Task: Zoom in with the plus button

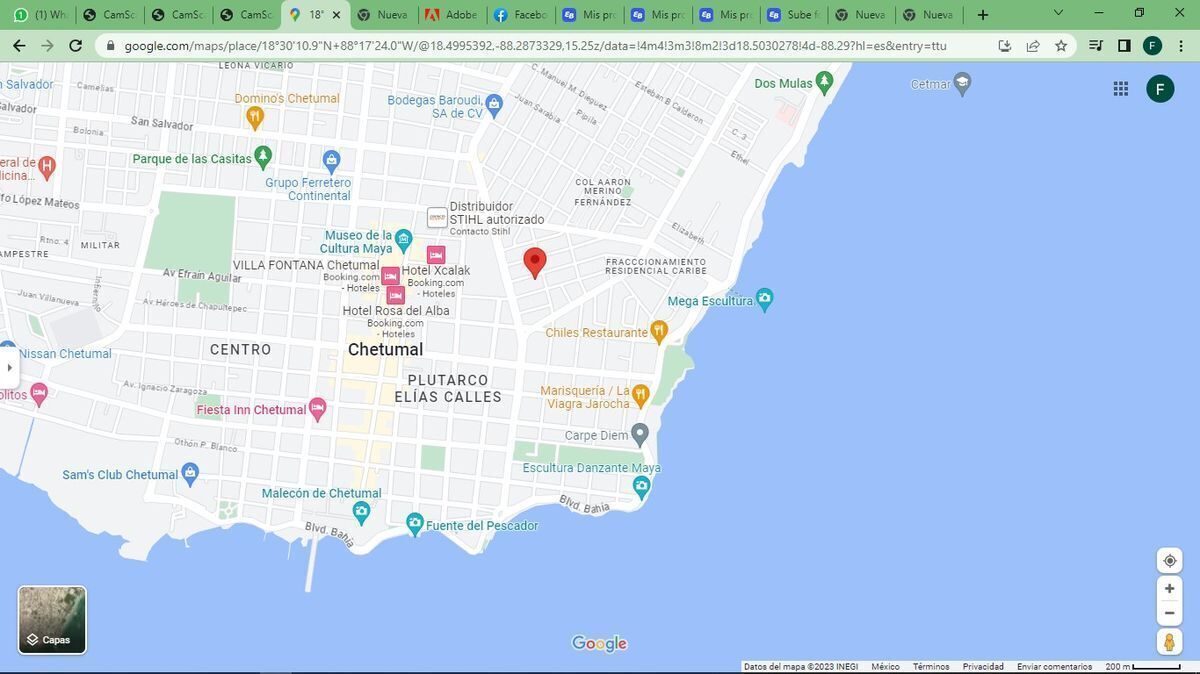Action: [x=1169, y=588]
